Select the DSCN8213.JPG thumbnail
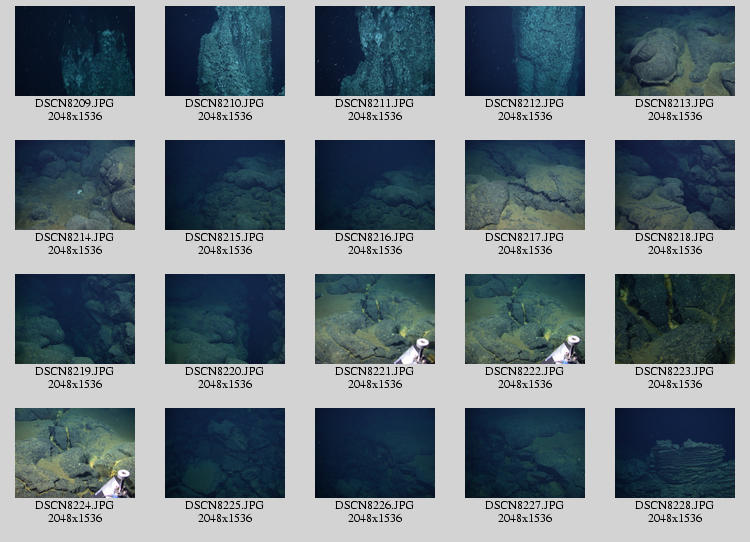 click(675, 51)
